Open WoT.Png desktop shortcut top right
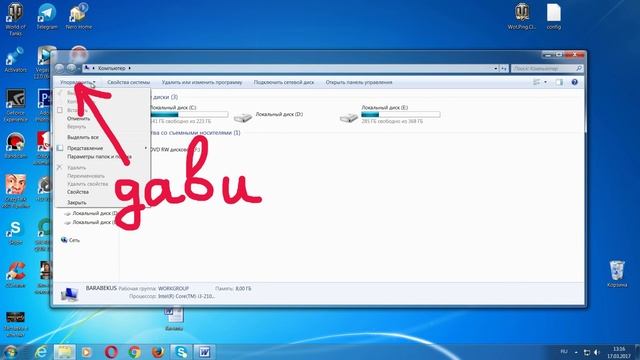The height and width of the screenshot is (360, 640). click(x=522, y=16)
